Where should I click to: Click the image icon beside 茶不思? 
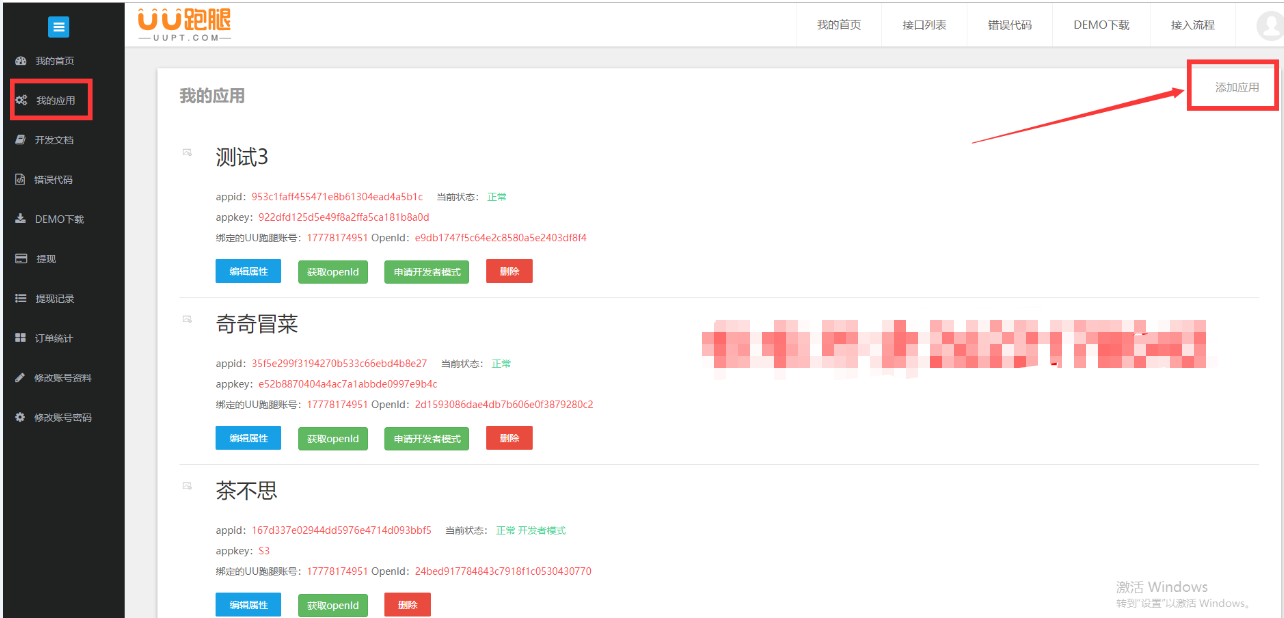(x=186, y=486)
